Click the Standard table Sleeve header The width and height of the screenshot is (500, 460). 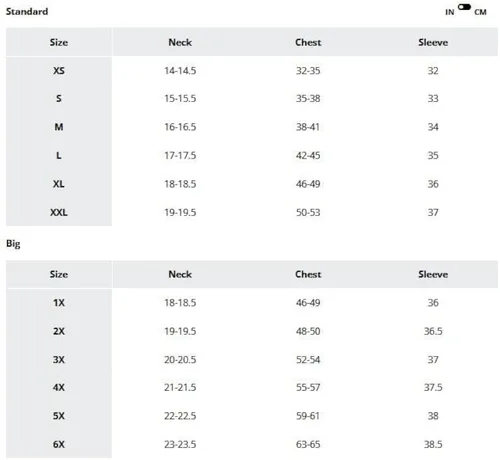433,42
